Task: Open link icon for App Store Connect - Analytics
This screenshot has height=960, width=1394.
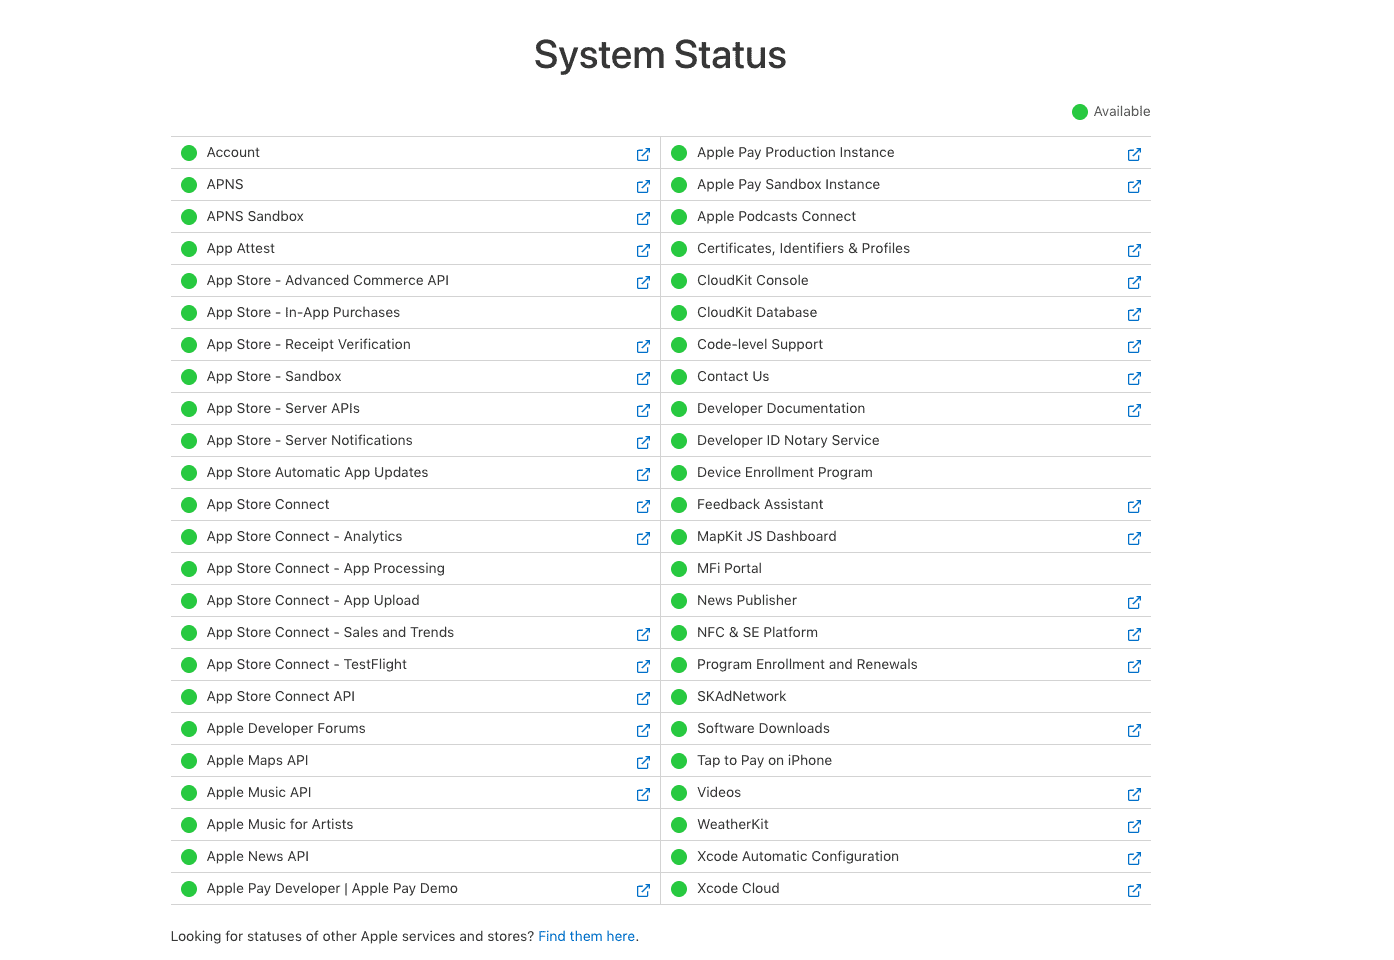Action: [643, 538]
